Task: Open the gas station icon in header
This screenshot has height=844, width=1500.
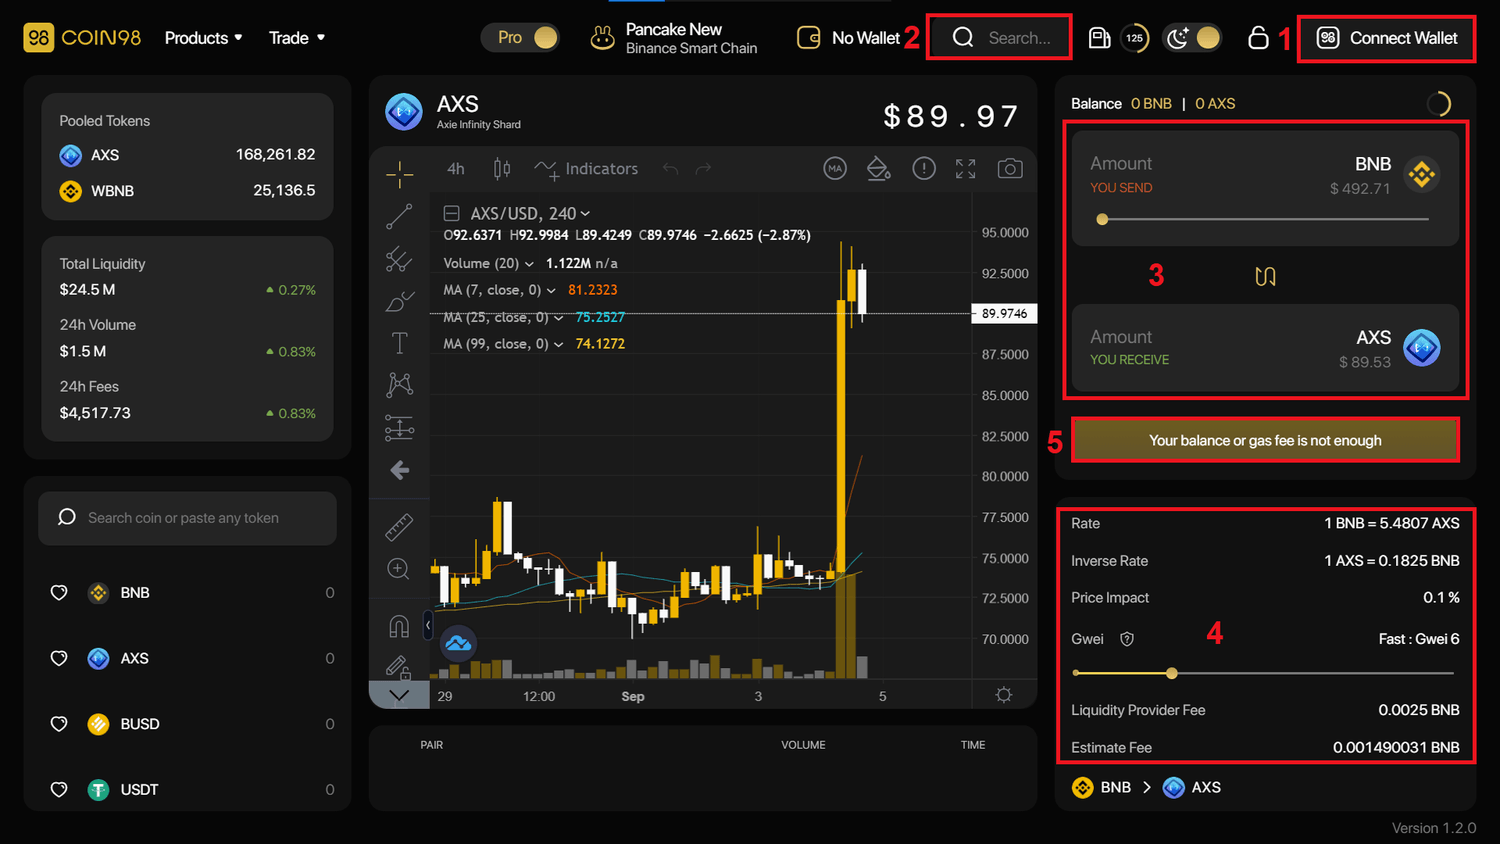Action: pos(1099,38)
